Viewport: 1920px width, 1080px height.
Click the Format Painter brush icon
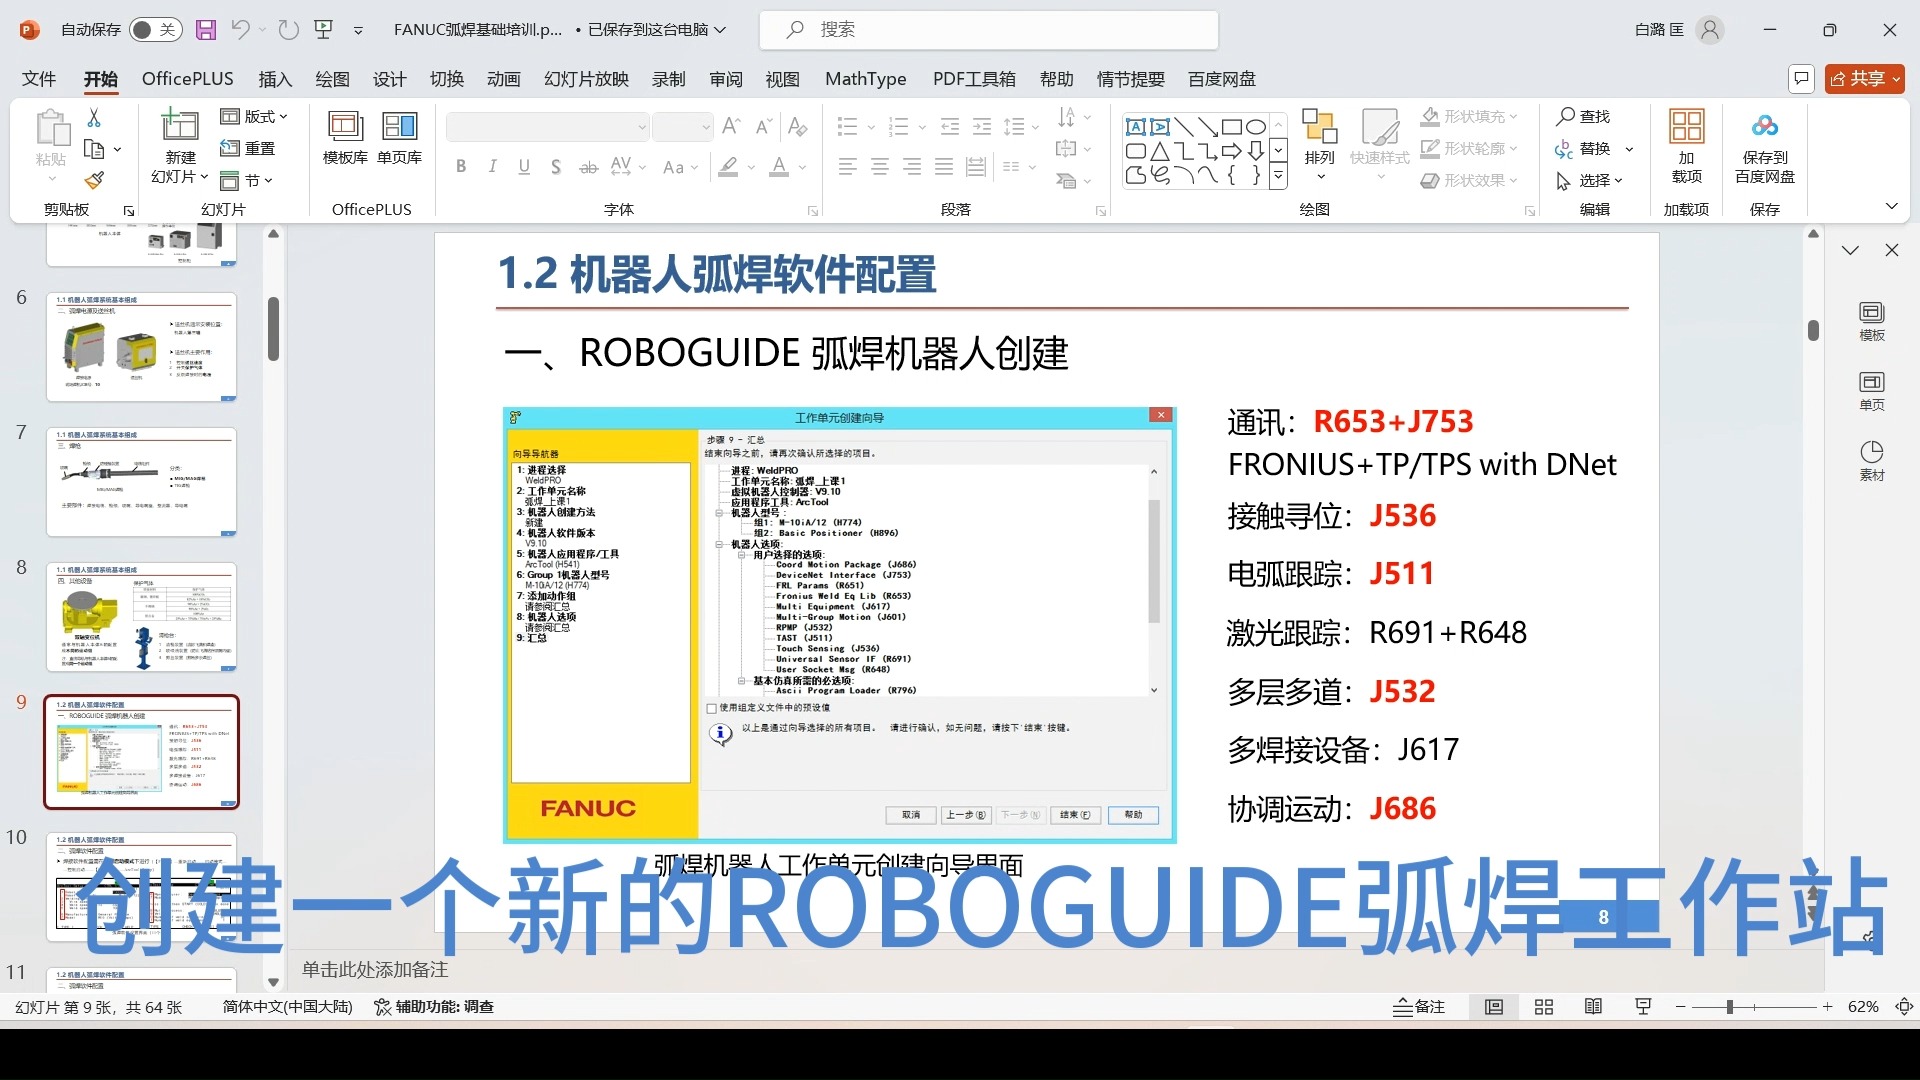94,180
